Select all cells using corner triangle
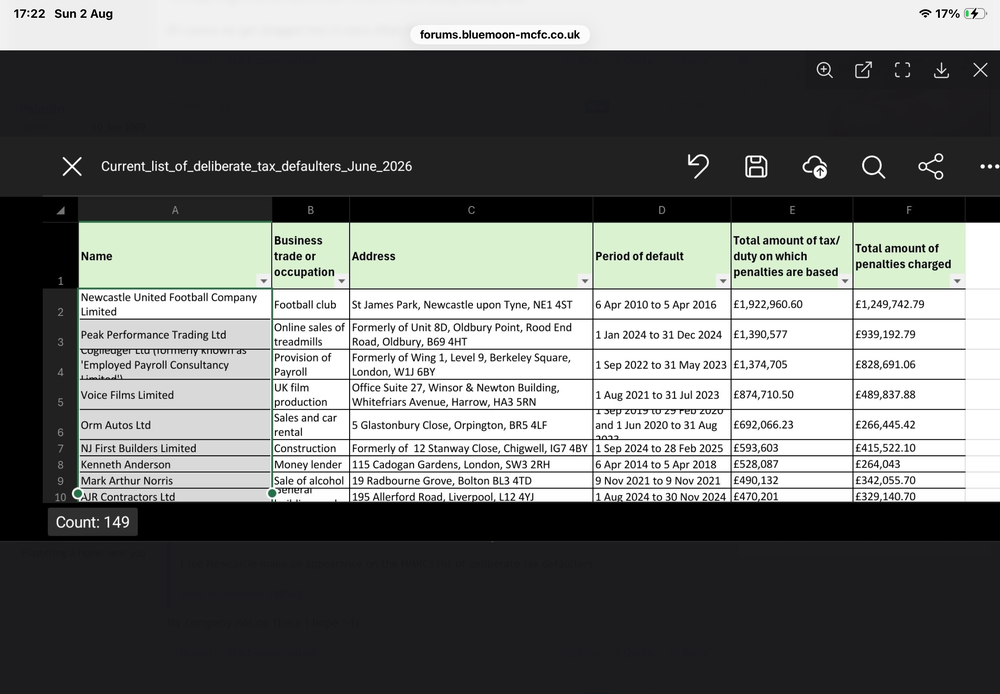Viewport: 1000px width, 694px height. [61, 210]
